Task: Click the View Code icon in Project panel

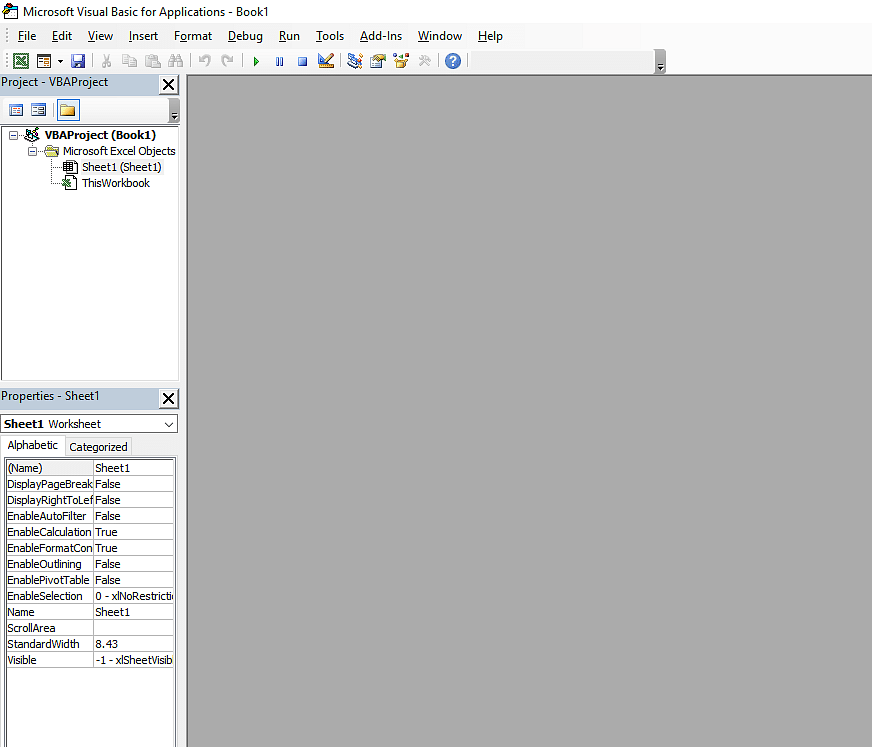Action: pos(16,110)
